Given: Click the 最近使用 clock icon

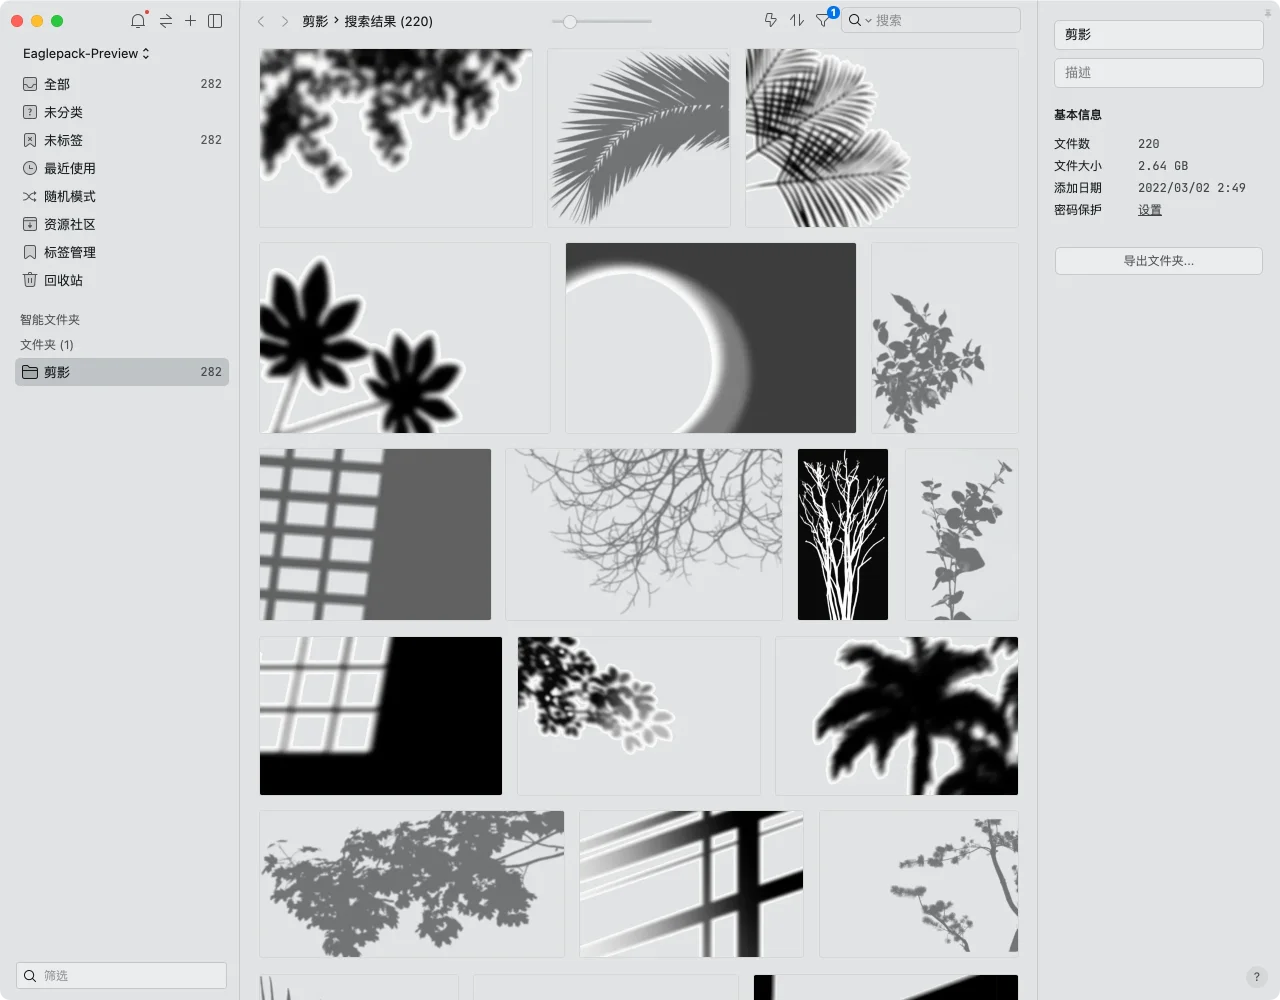Looking at the screenshot, I should pos(30,168).
